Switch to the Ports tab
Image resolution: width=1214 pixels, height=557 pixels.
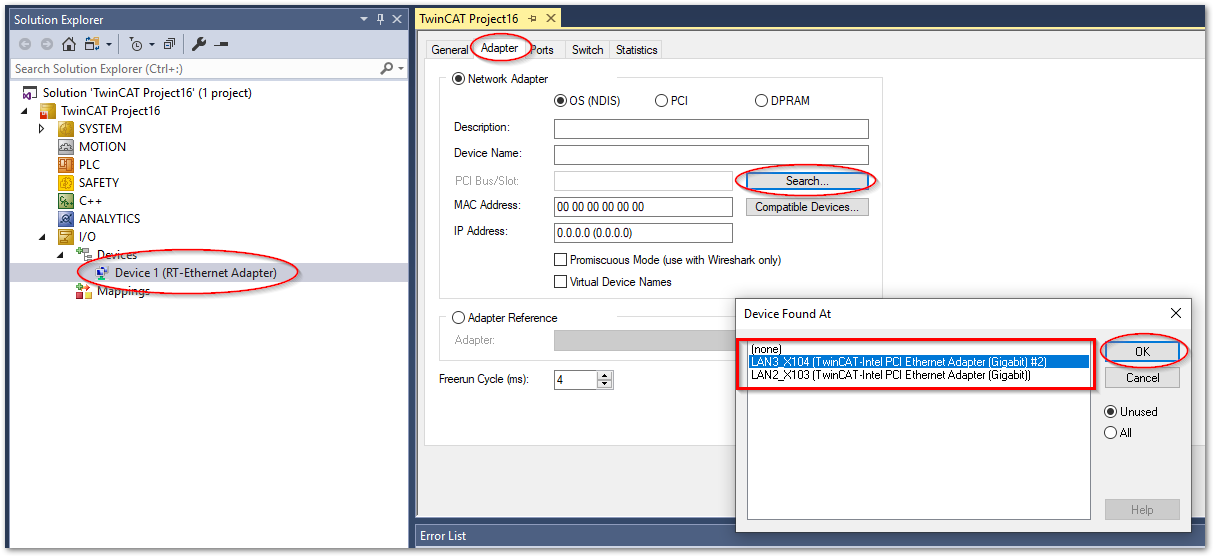point(543,50)
